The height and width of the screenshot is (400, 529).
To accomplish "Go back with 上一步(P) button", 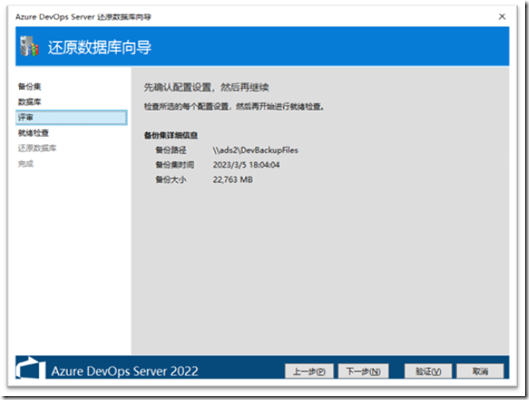I will [309, 371].
